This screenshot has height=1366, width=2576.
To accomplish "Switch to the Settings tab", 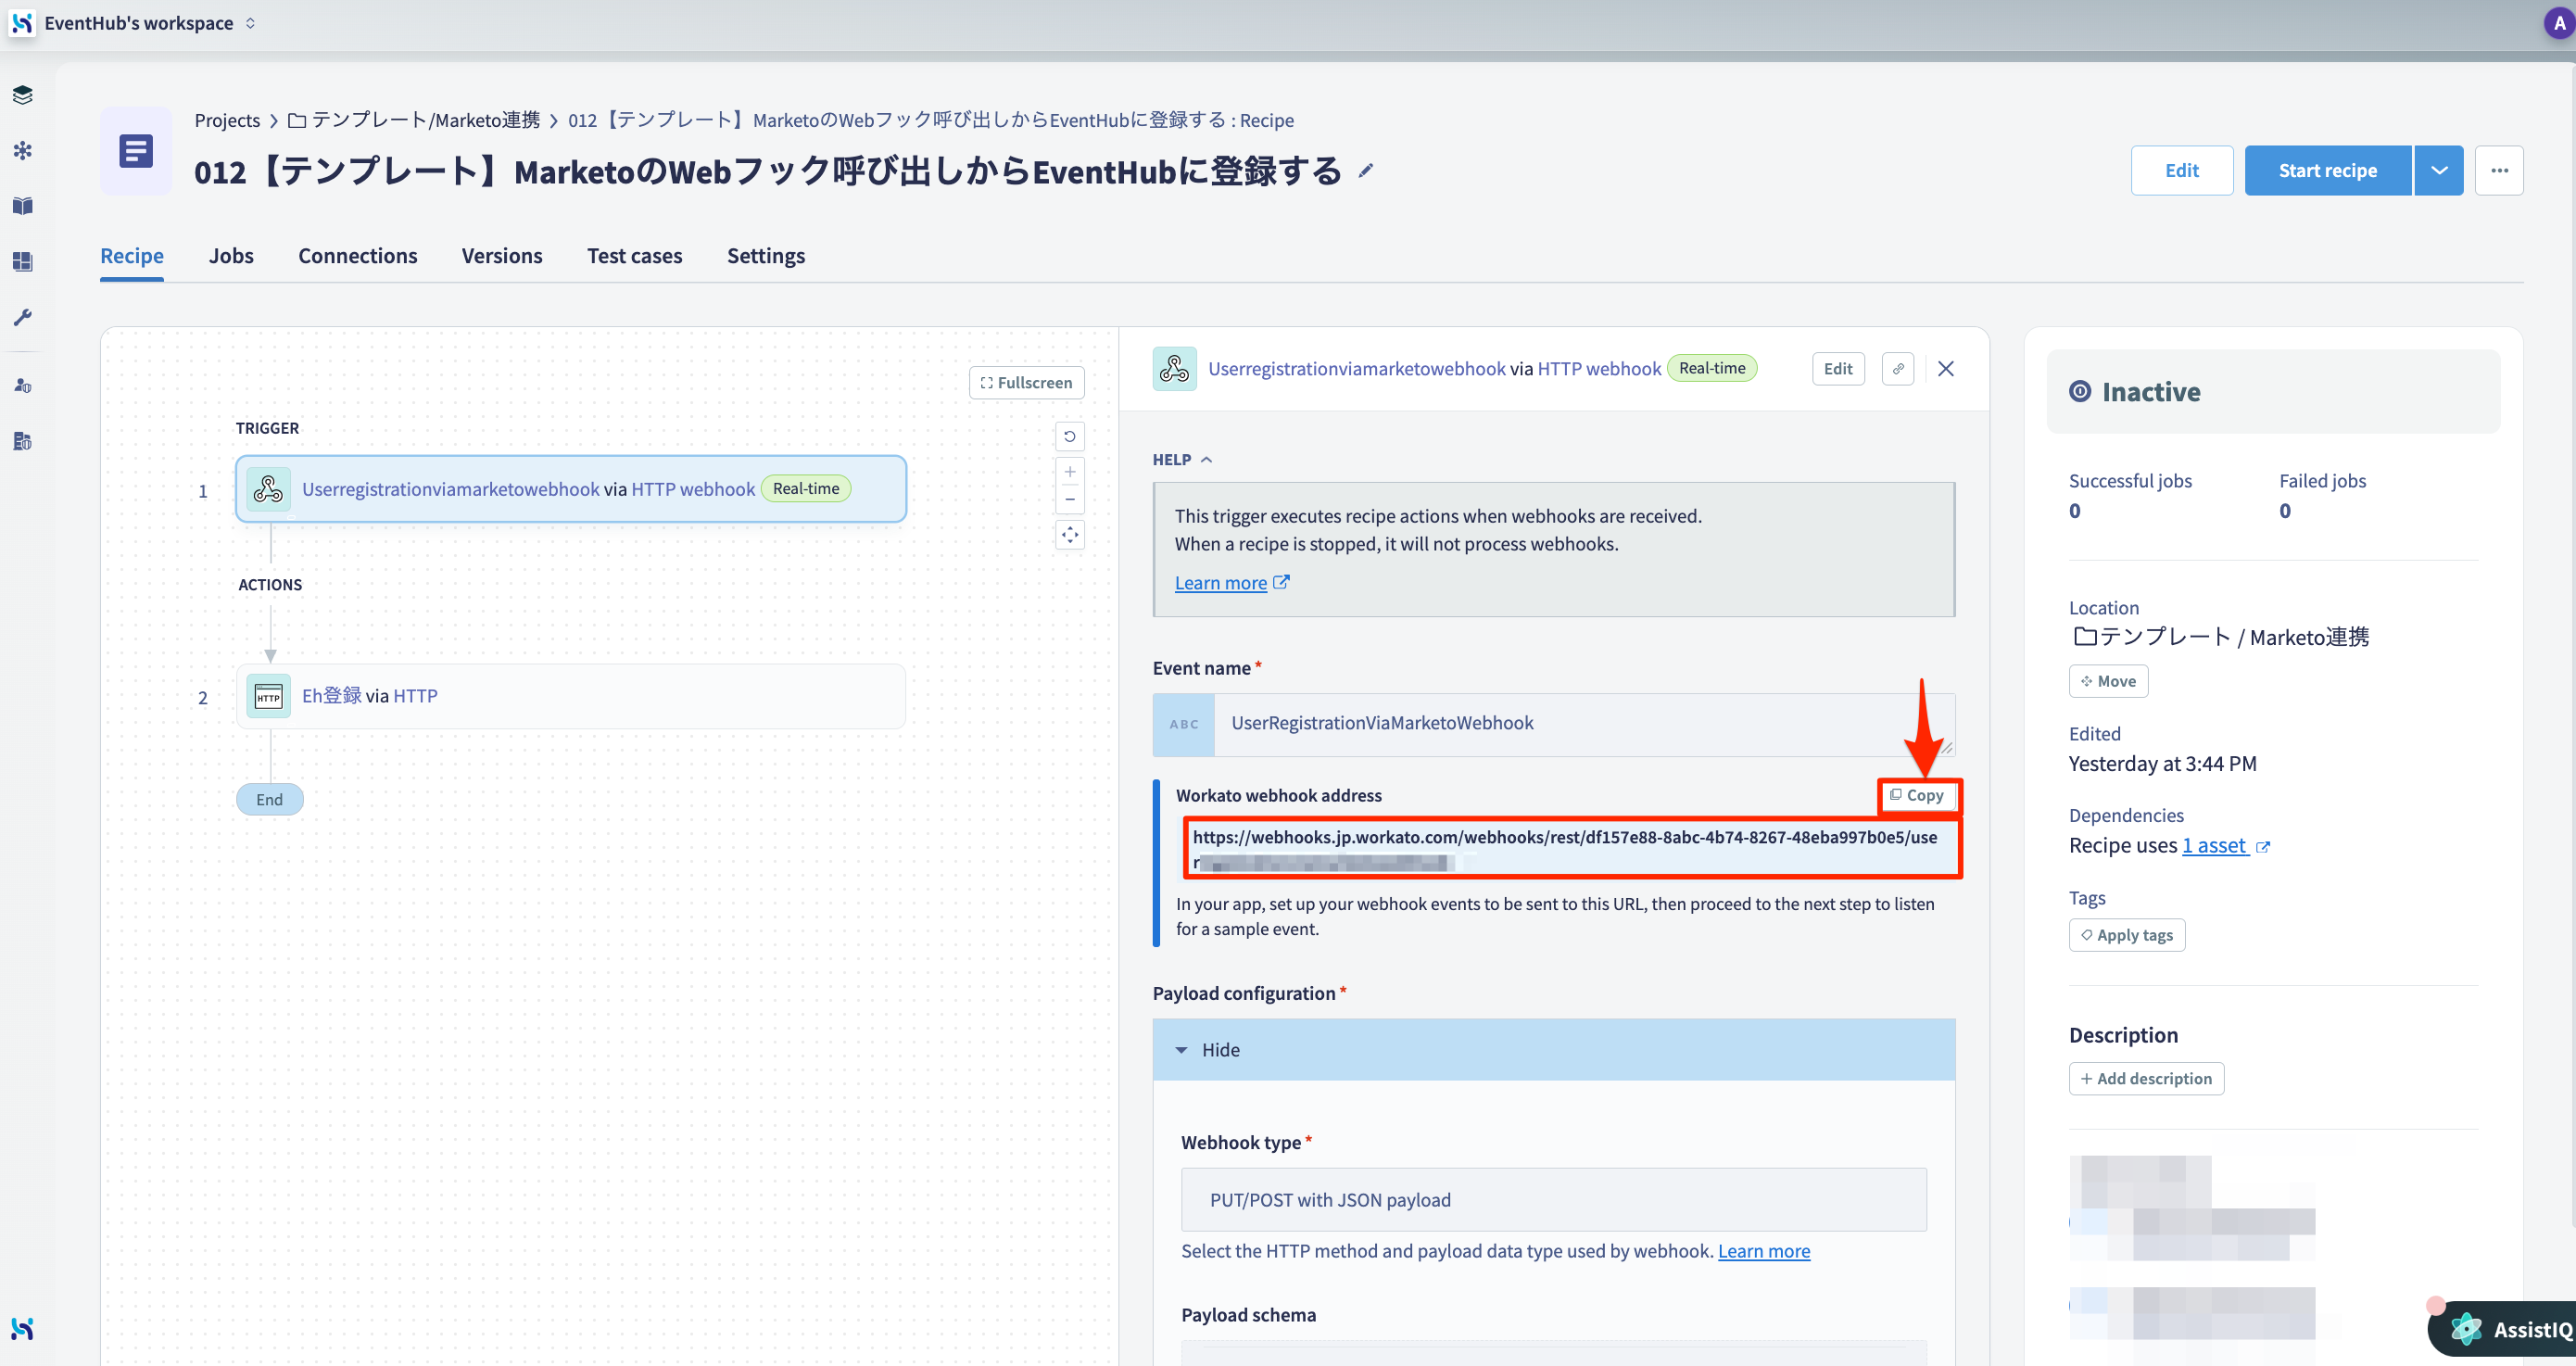I will point(766,256).
